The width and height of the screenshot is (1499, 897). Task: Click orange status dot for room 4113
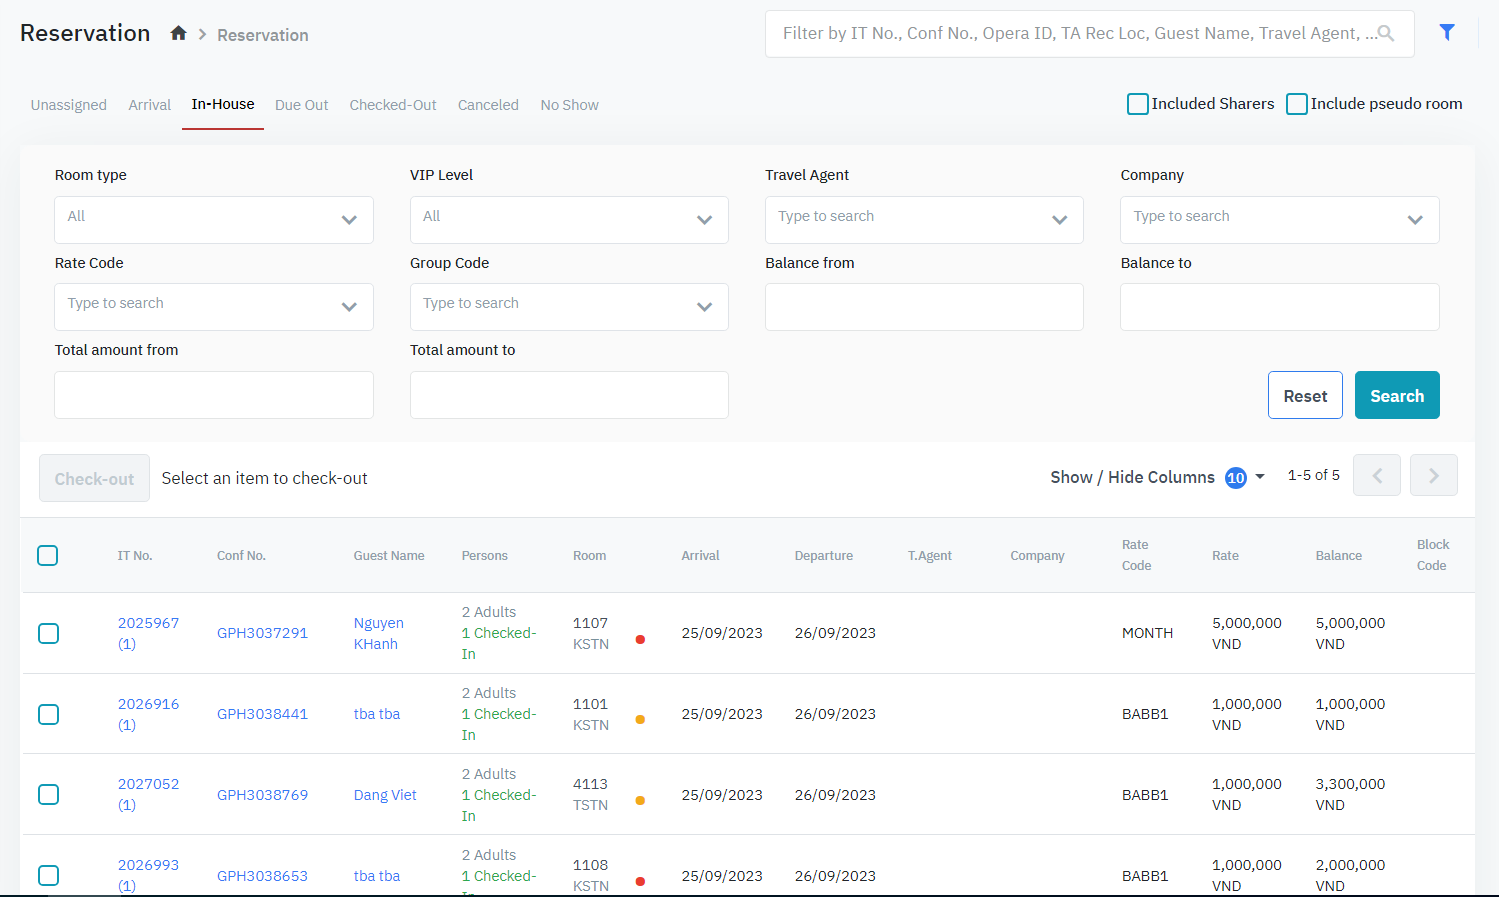pos(640,800)
